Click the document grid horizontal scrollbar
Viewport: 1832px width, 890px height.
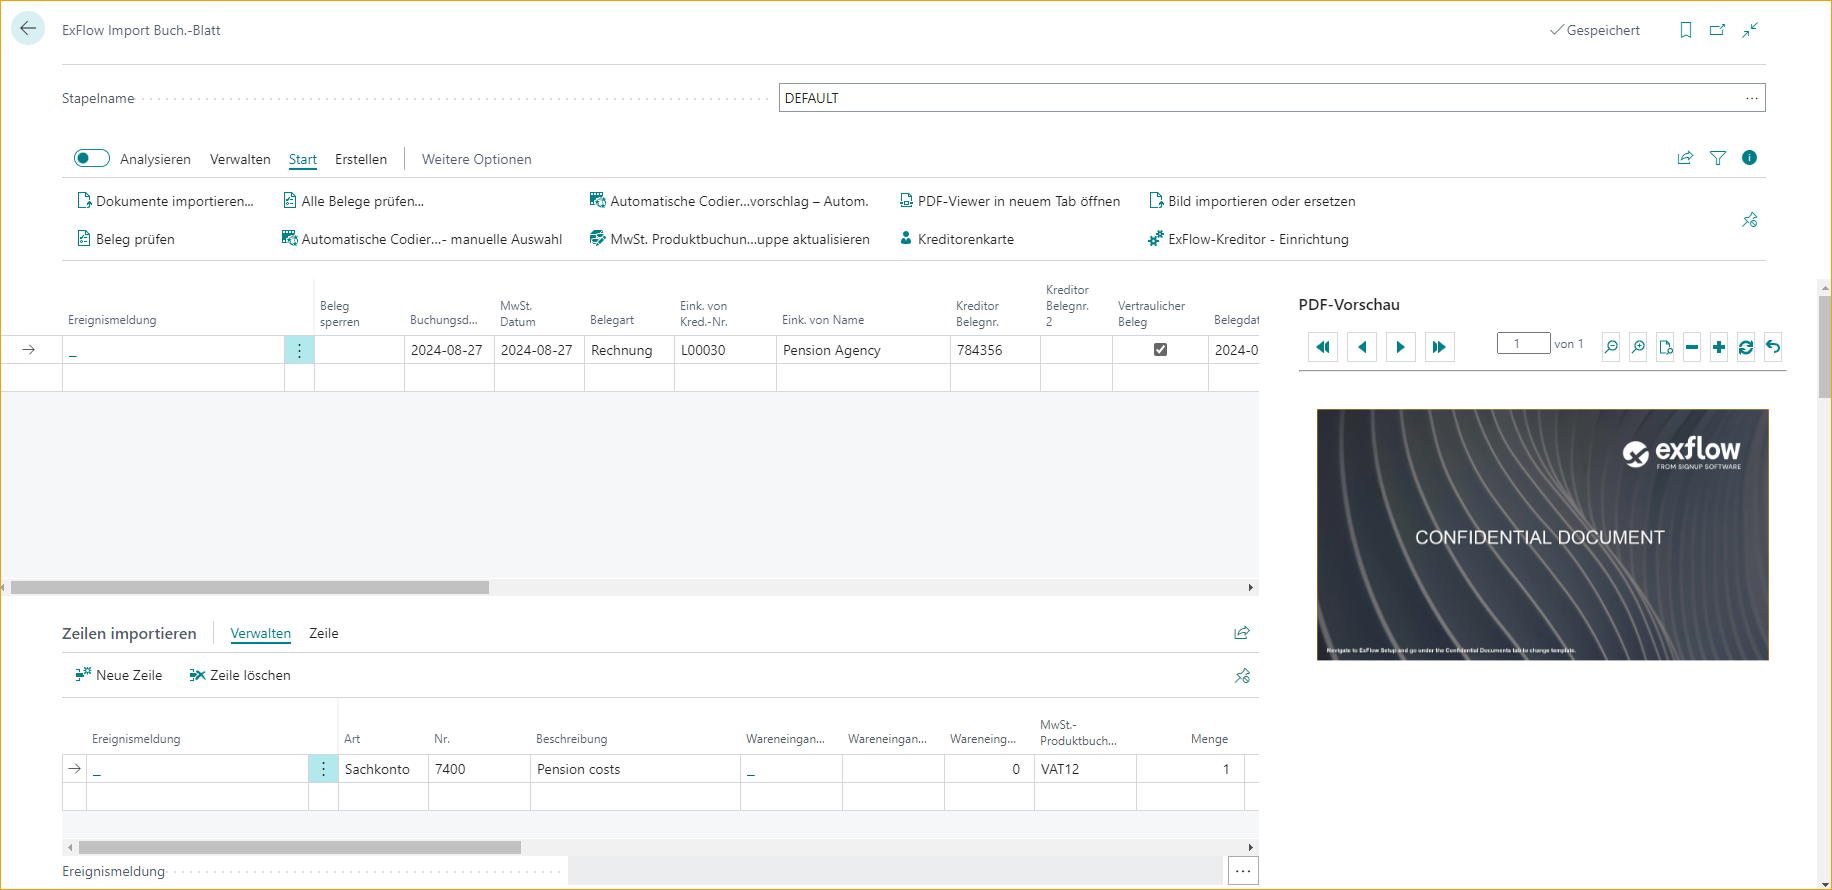pyautogui.click(x=250, y=588)
